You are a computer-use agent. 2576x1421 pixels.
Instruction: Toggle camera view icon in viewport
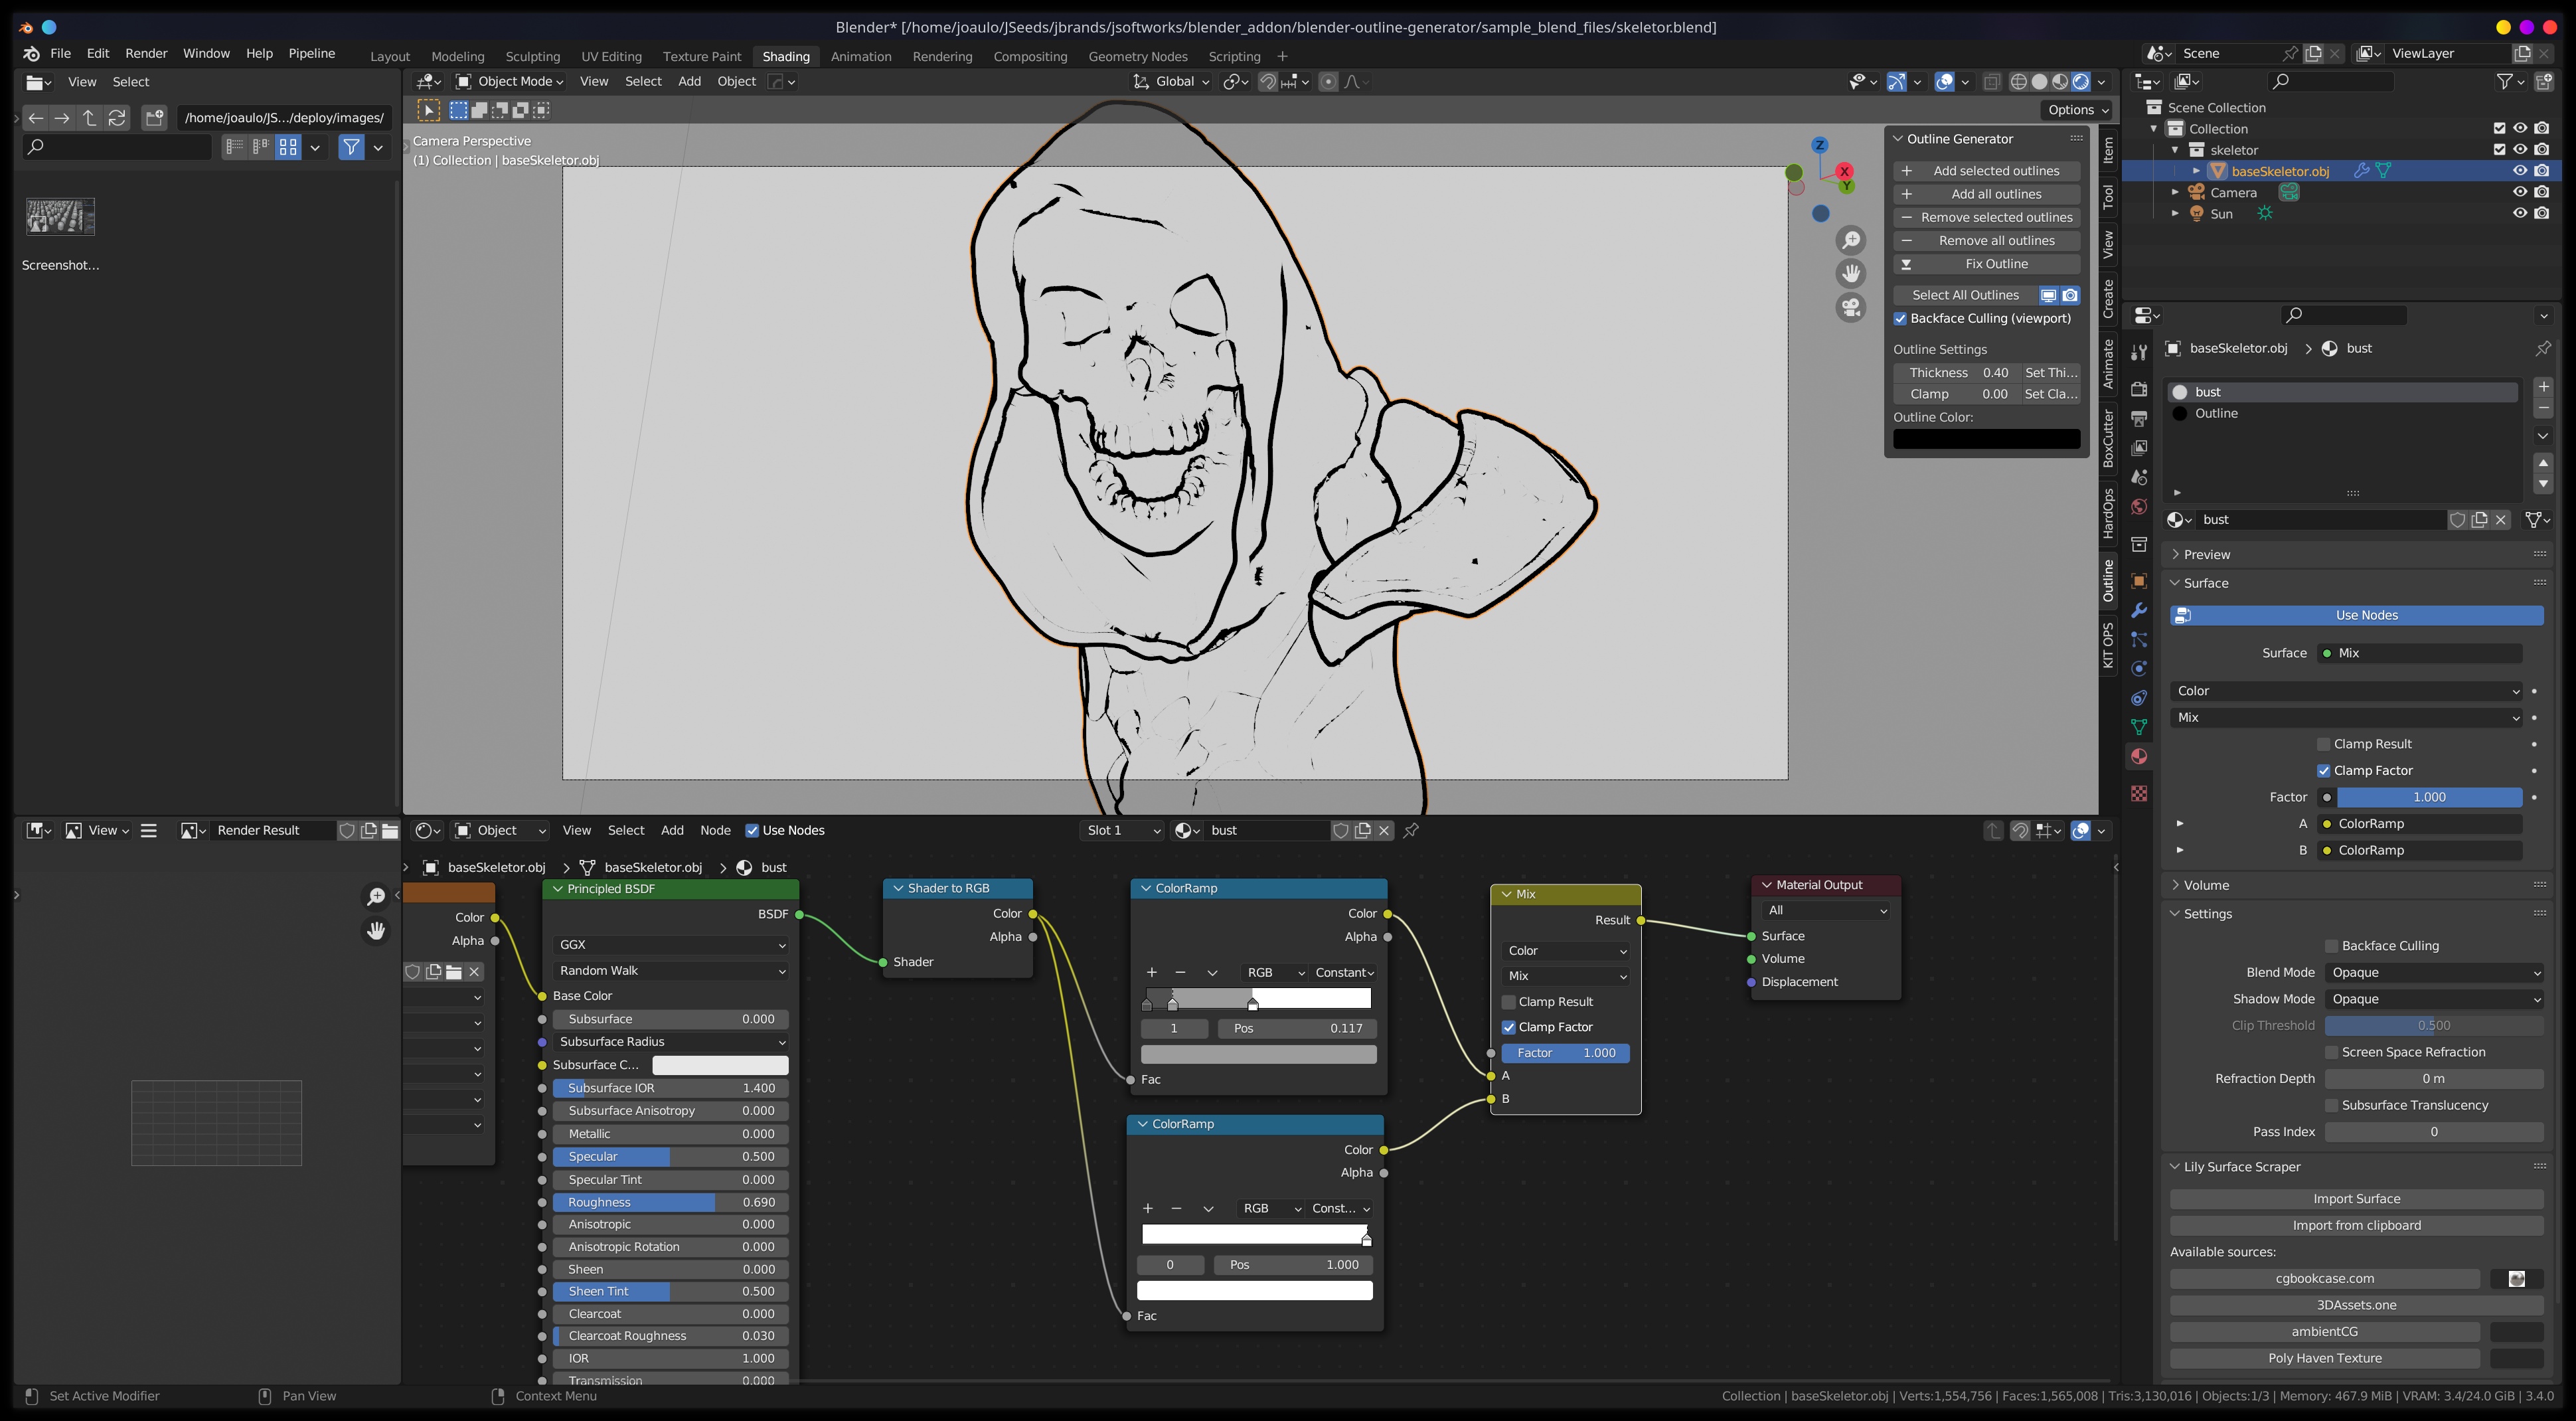1851,307
